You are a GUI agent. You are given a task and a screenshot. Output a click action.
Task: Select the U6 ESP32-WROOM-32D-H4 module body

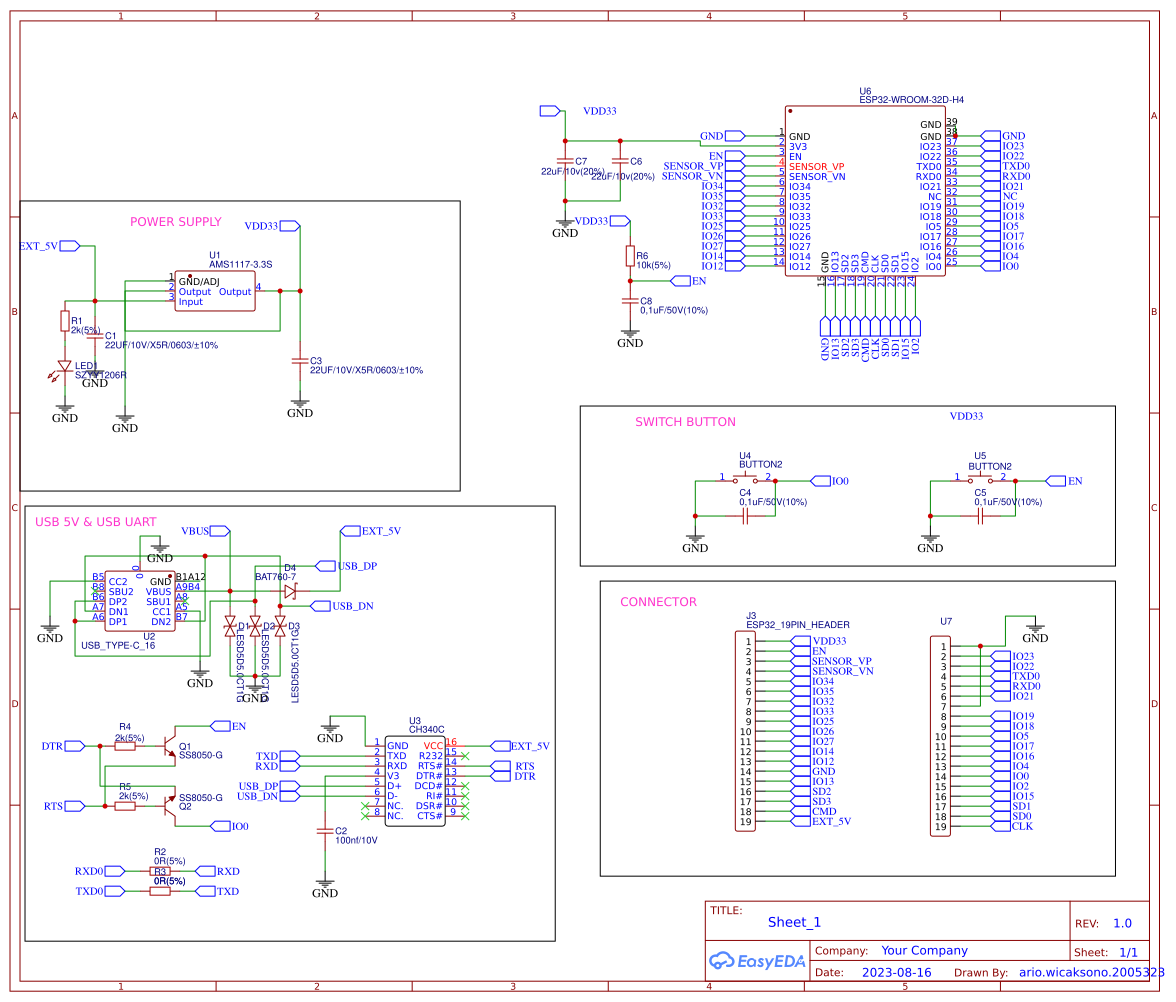[x=865, y=190]
